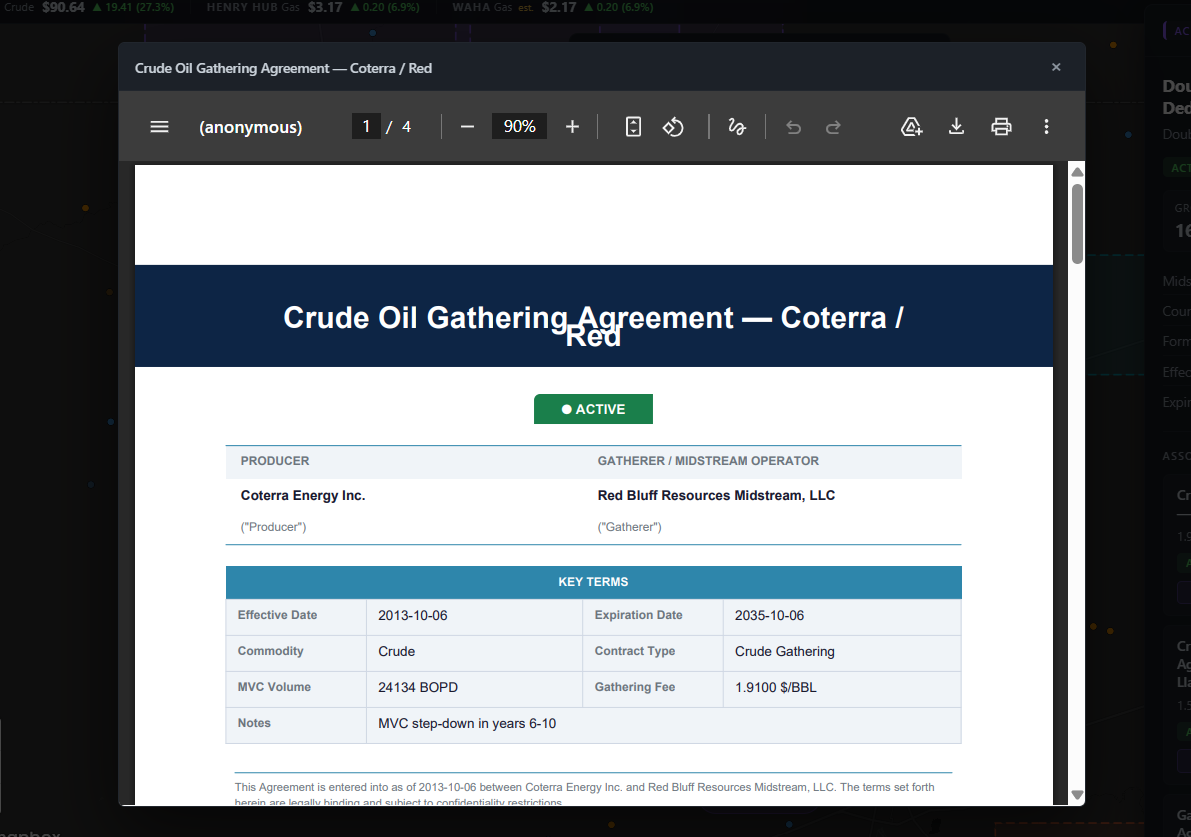Screen dimensions: 1191x837
Task: Rotate the document counterclockwise
Action: click(x=673, y=127)
